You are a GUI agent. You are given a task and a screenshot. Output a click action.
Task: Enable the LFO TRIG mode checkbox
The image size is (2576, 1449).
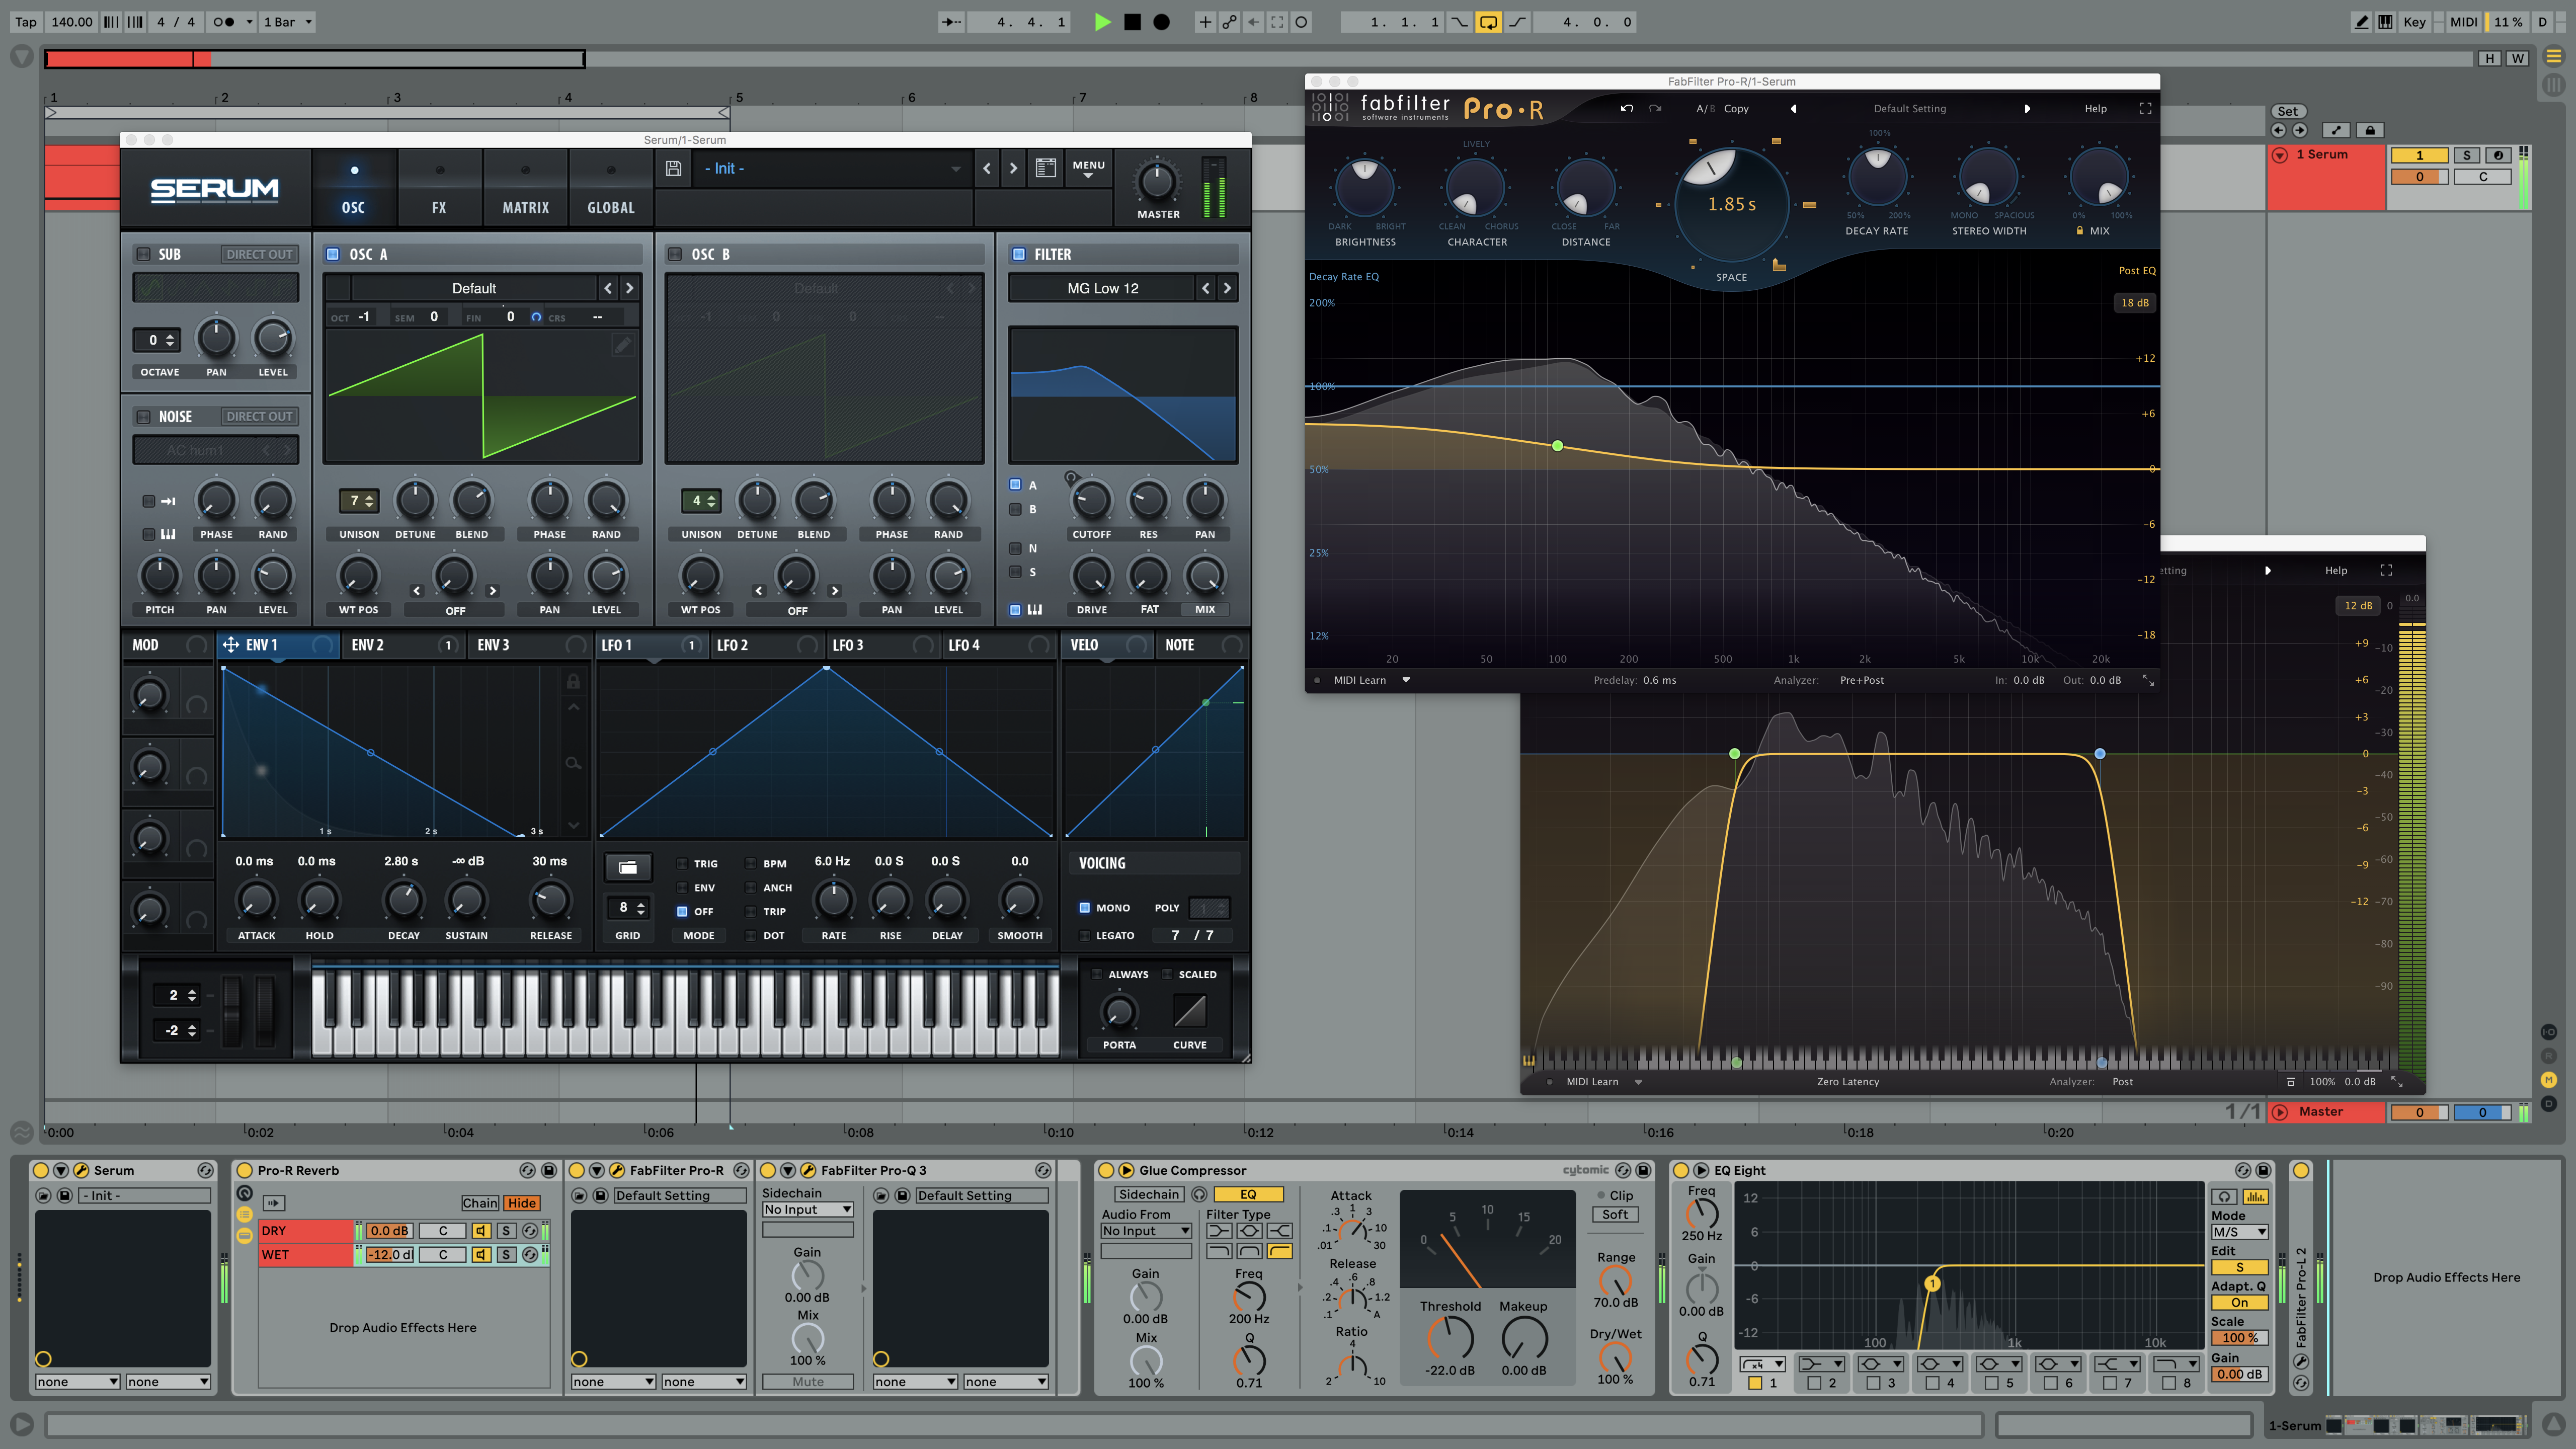tap(682, 864)
